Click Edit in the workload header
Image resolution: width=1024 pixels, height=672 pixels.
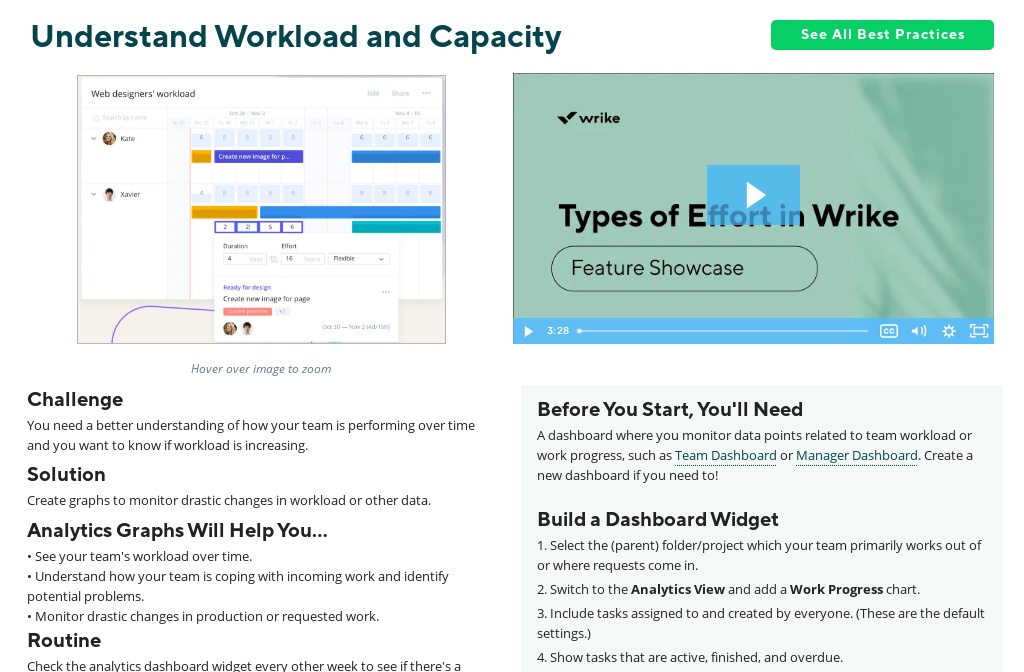tap(373, 93)
